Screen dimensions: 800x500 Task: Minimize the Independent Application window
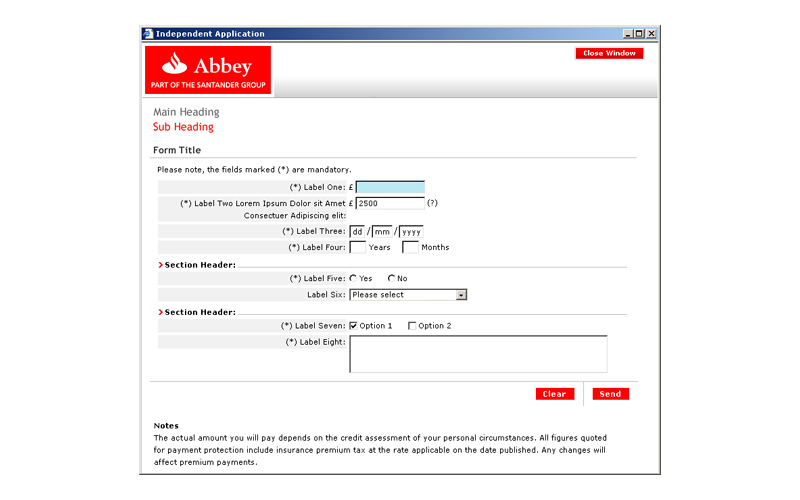(627, 34)
